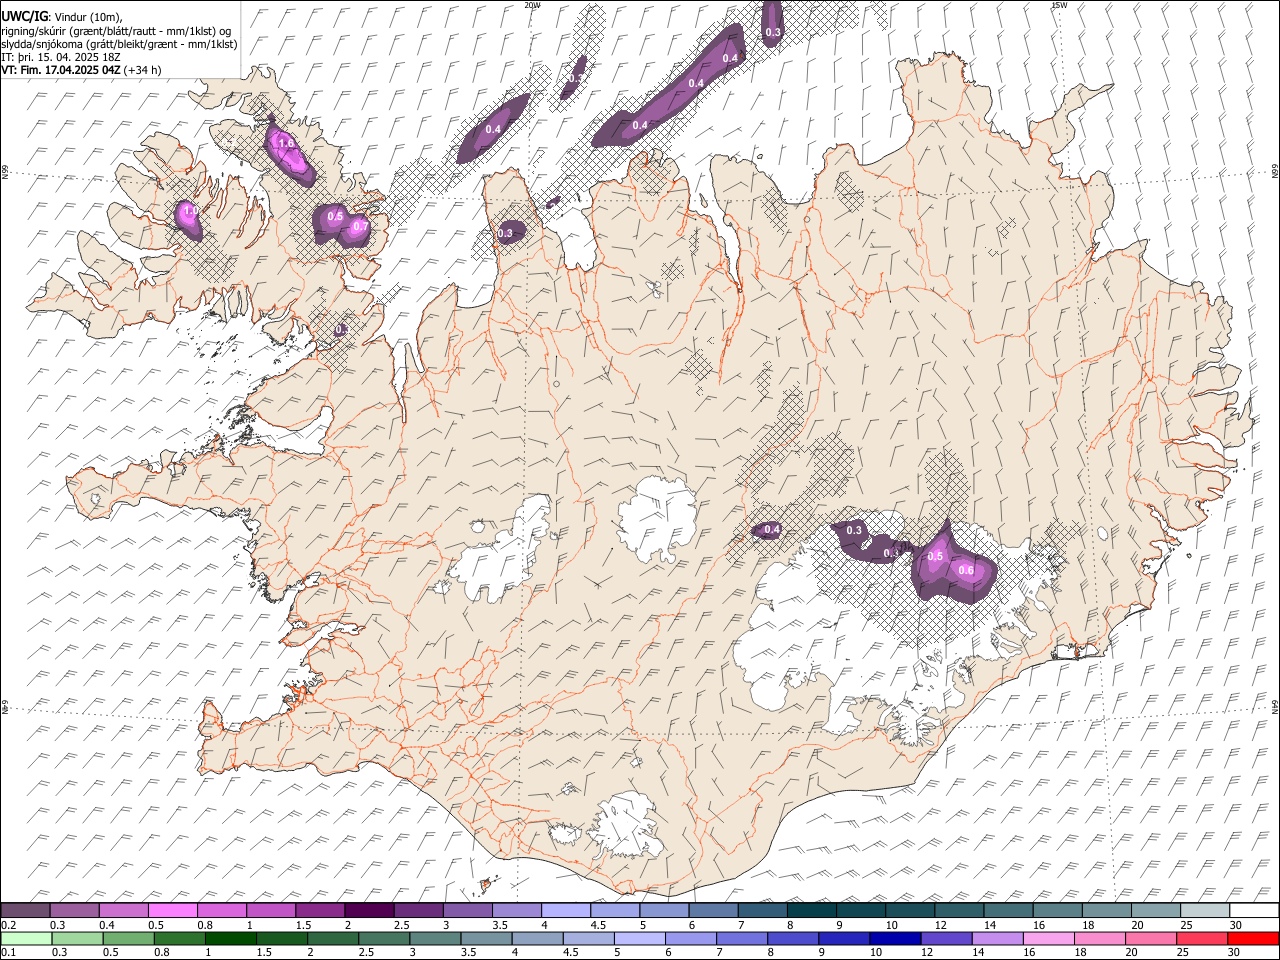Click the deep blue lower swatch between 10 and 12
1280x960 pixels.
click(895, 938)
